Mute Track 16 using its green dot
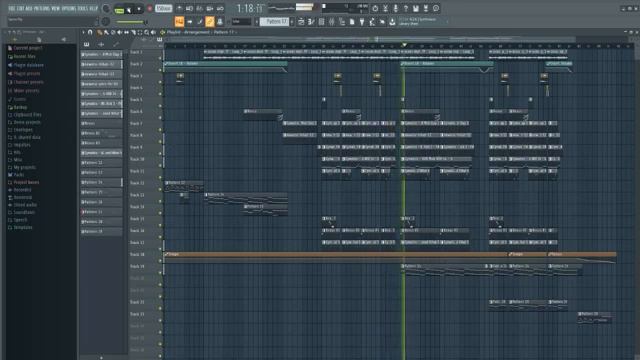 tap(160, 237)
